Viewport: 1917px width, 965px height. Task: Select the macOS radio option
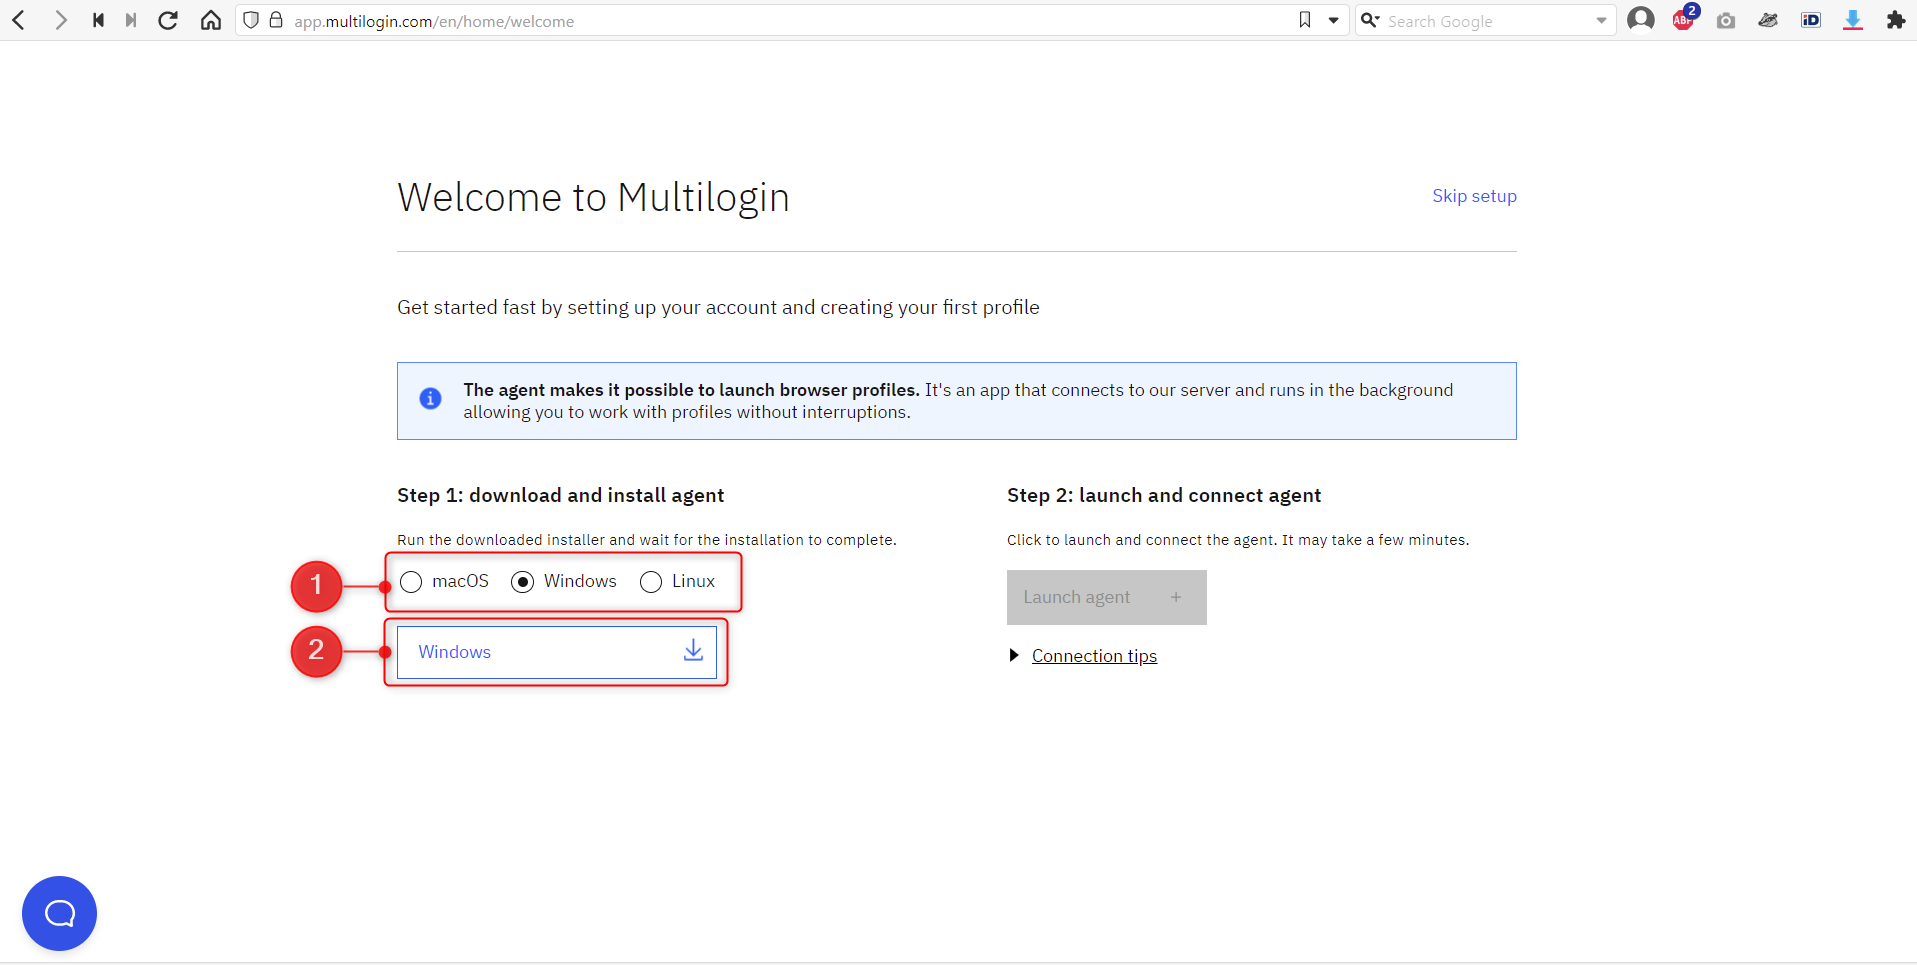click(x=411, y=582)
